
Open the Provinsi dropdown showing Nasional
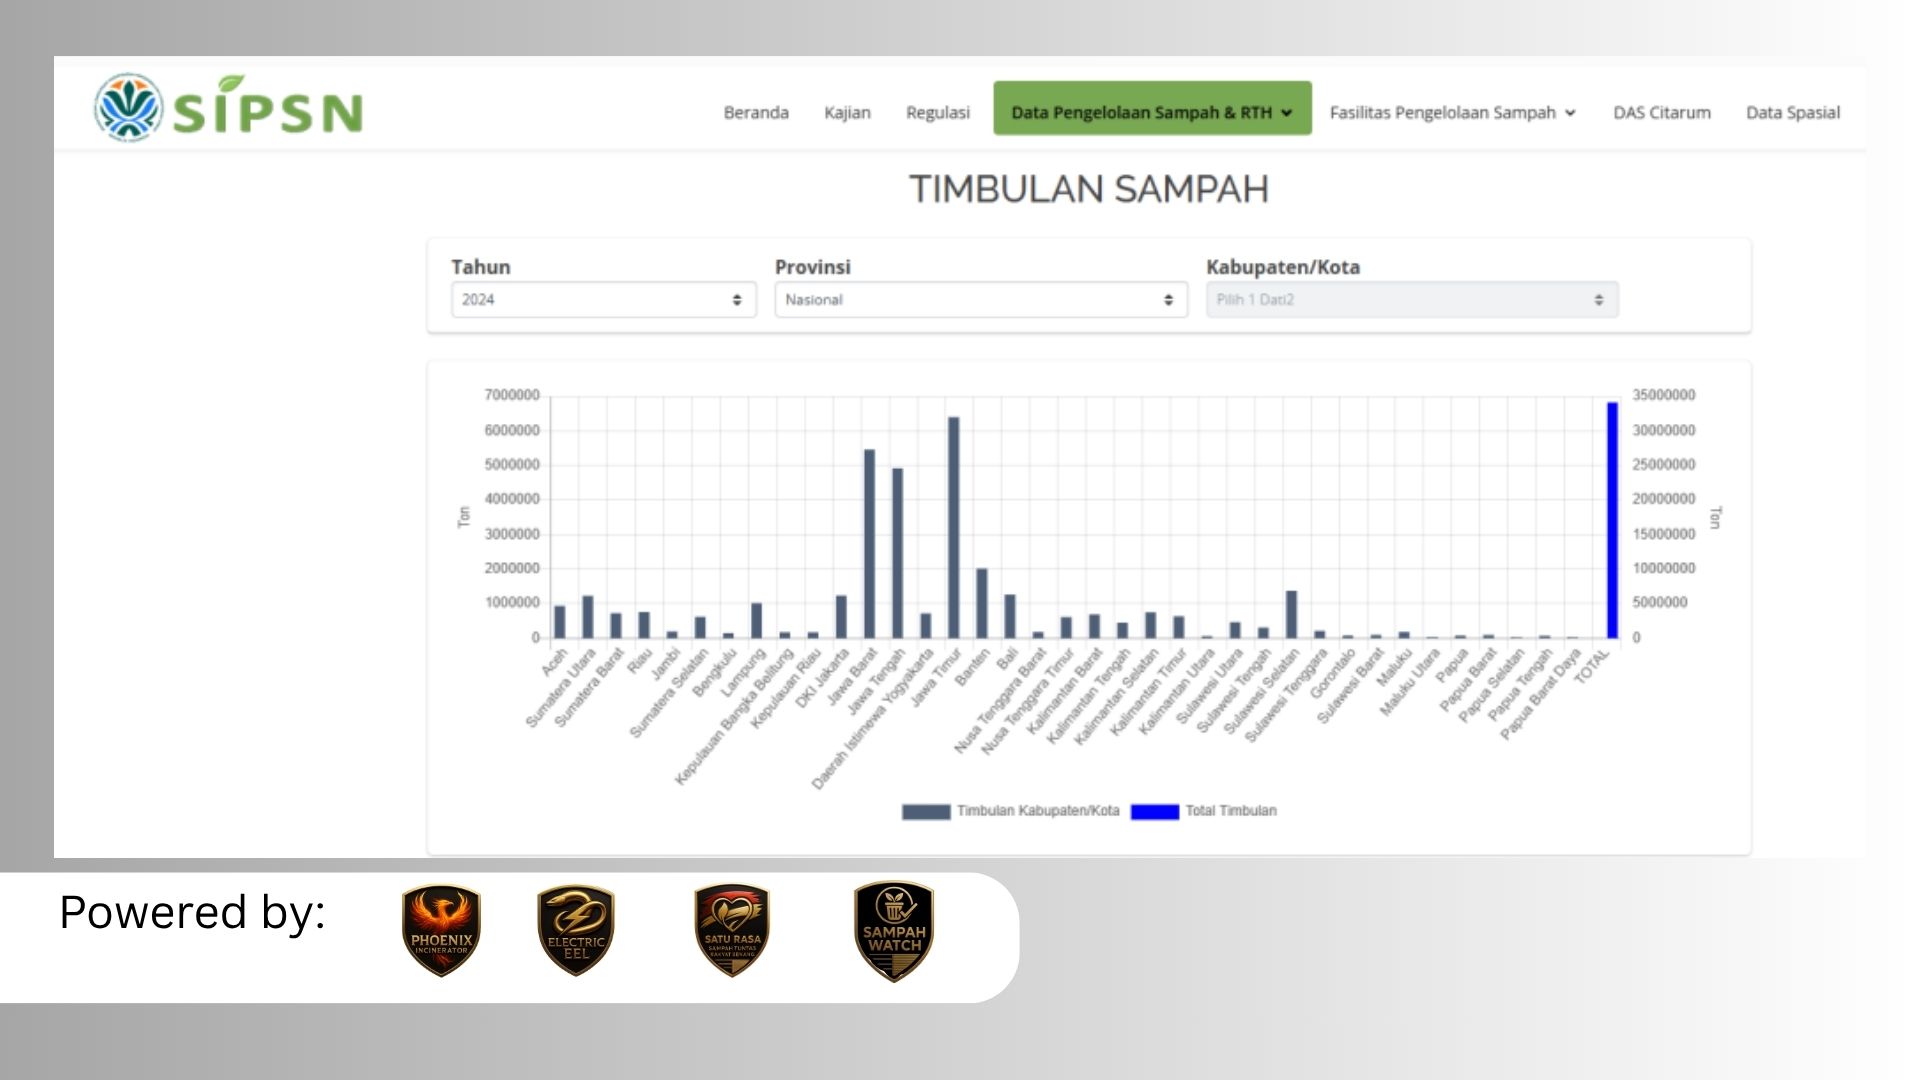coord(980,299)
